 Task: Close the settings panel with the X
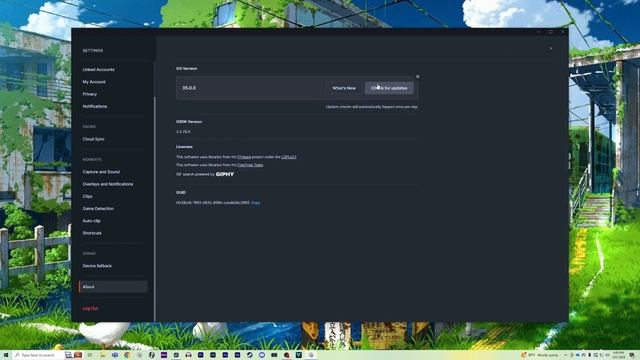pyautogui.click(x=551, y=48)
